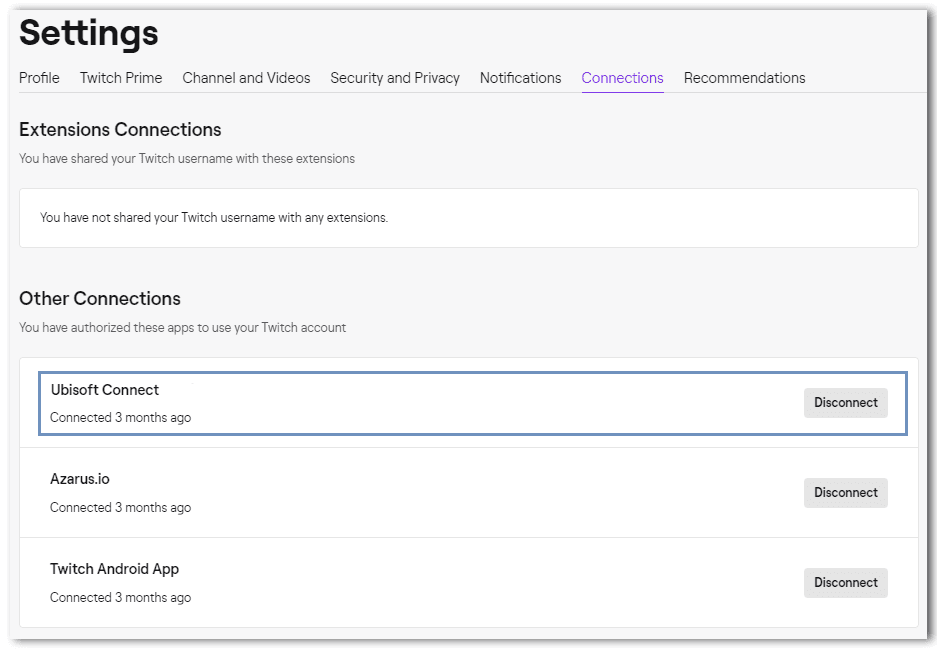Click the Extensions Connections heading
The width and height of the screenshot is (937, 649).
tap(120, 130)
